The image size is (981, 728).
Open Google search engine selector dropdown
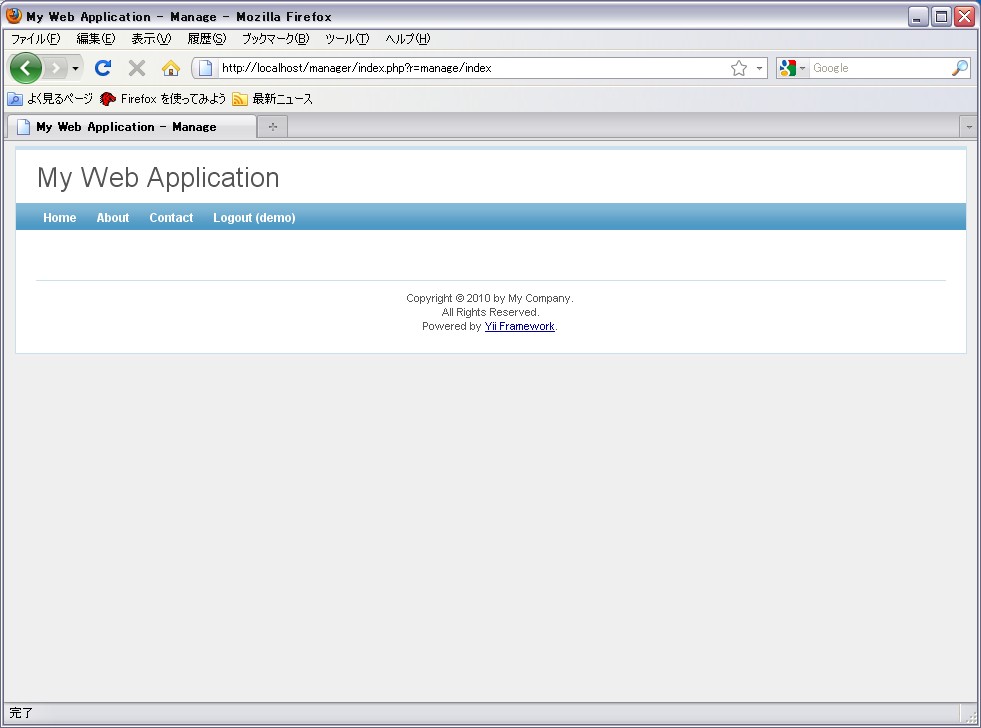[792, 68]
